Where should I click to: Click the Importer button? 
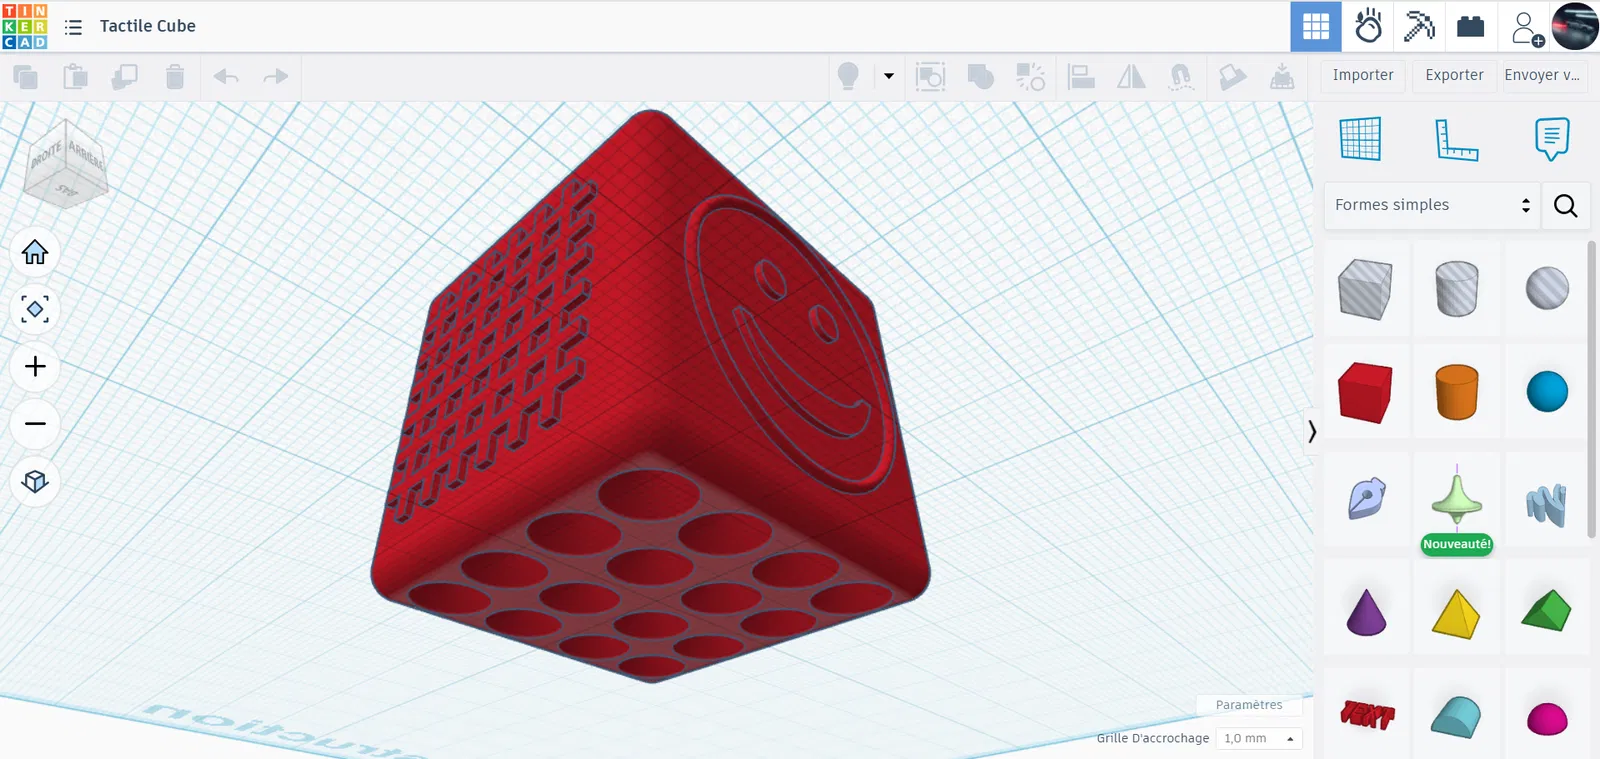coord(1363,76)
